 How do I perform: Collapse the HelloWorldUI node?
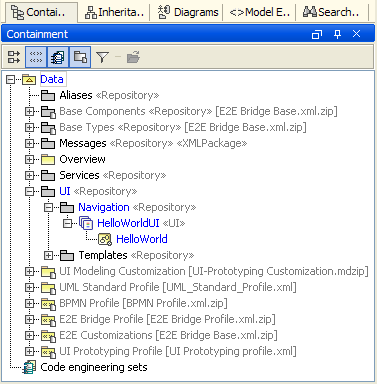(x=68, y=223)
